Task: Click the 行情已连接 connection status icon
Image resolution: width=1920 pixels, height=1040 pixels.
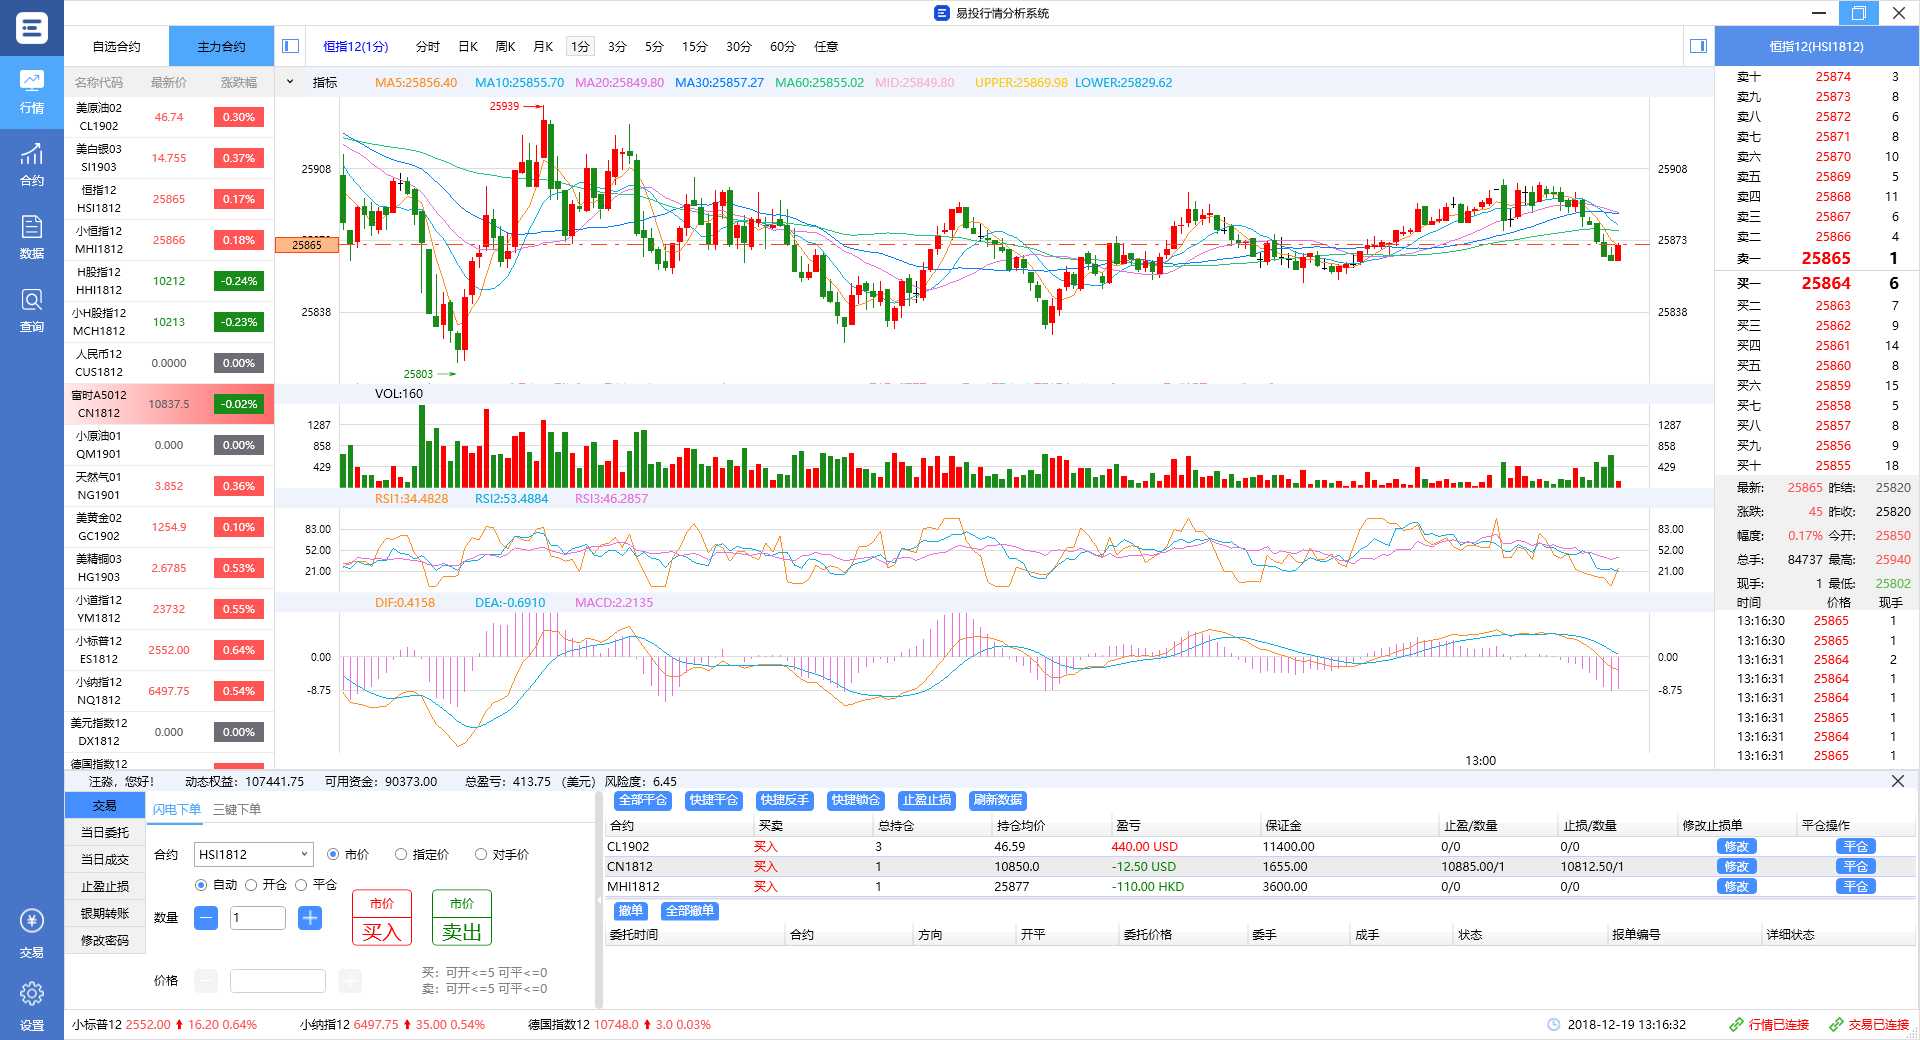Action: coord(1737,1025)
